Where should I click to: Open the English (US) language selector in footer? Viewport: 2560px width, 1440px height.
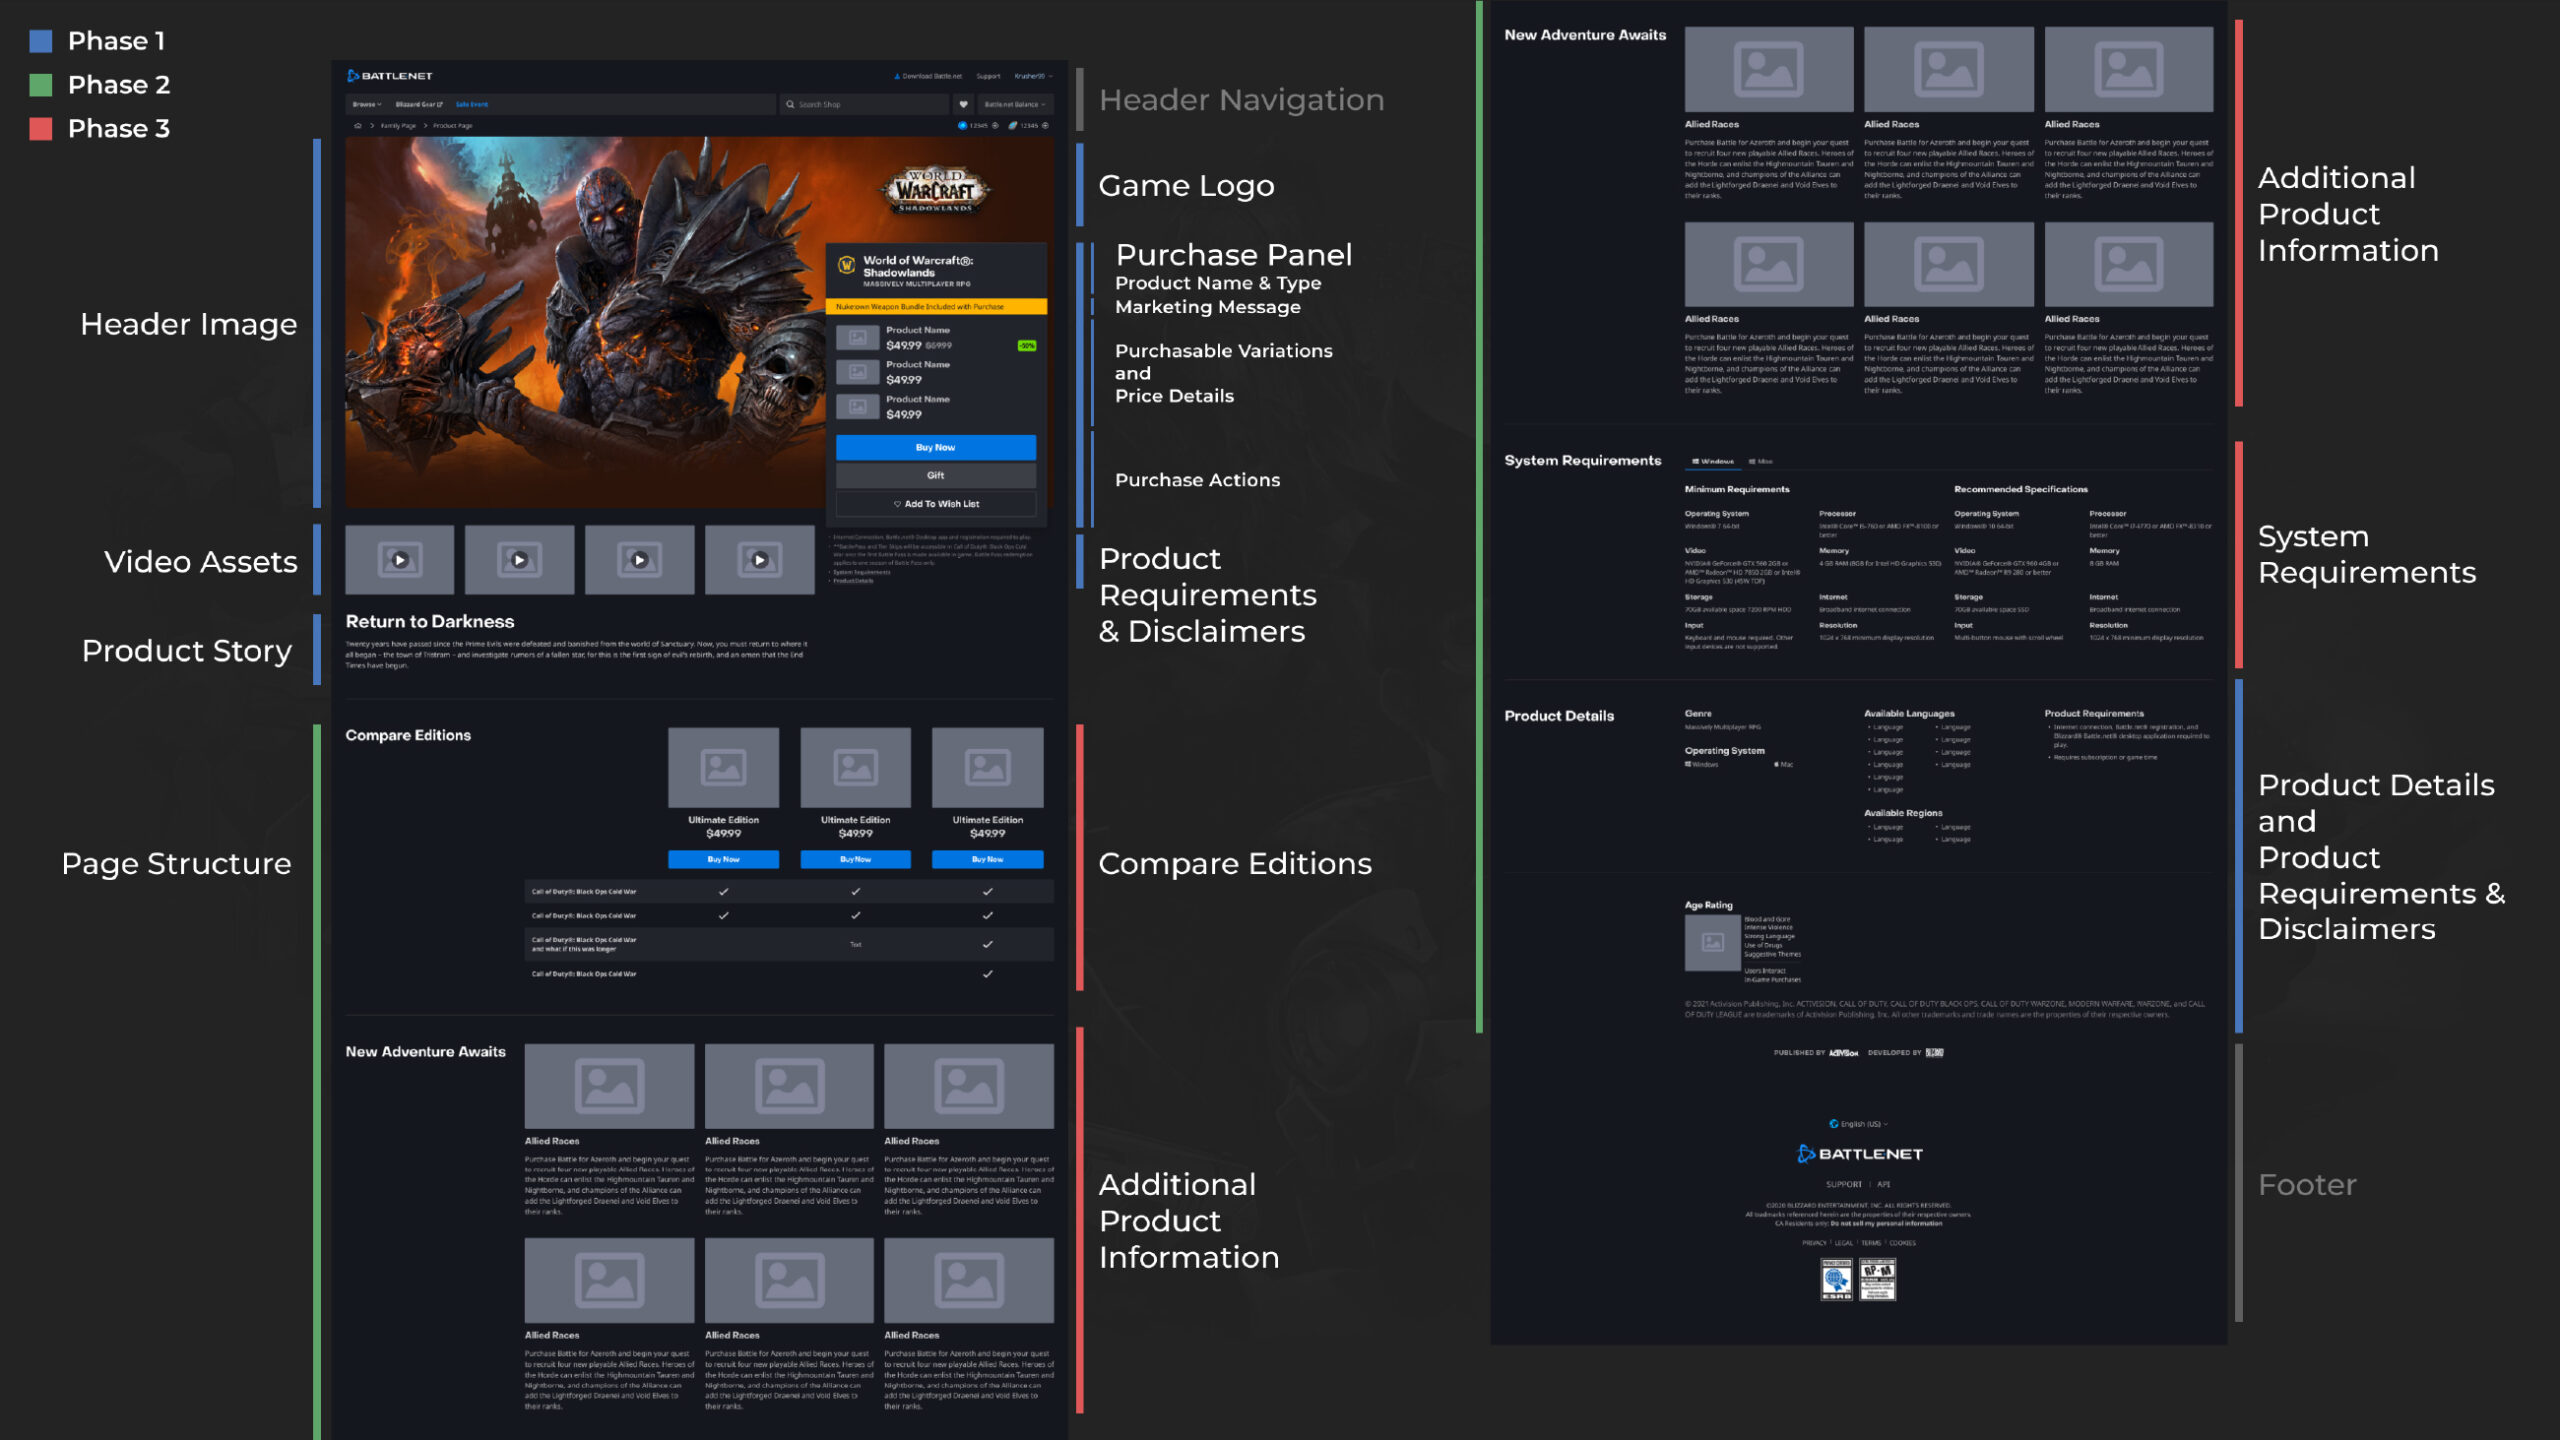1859,1124
